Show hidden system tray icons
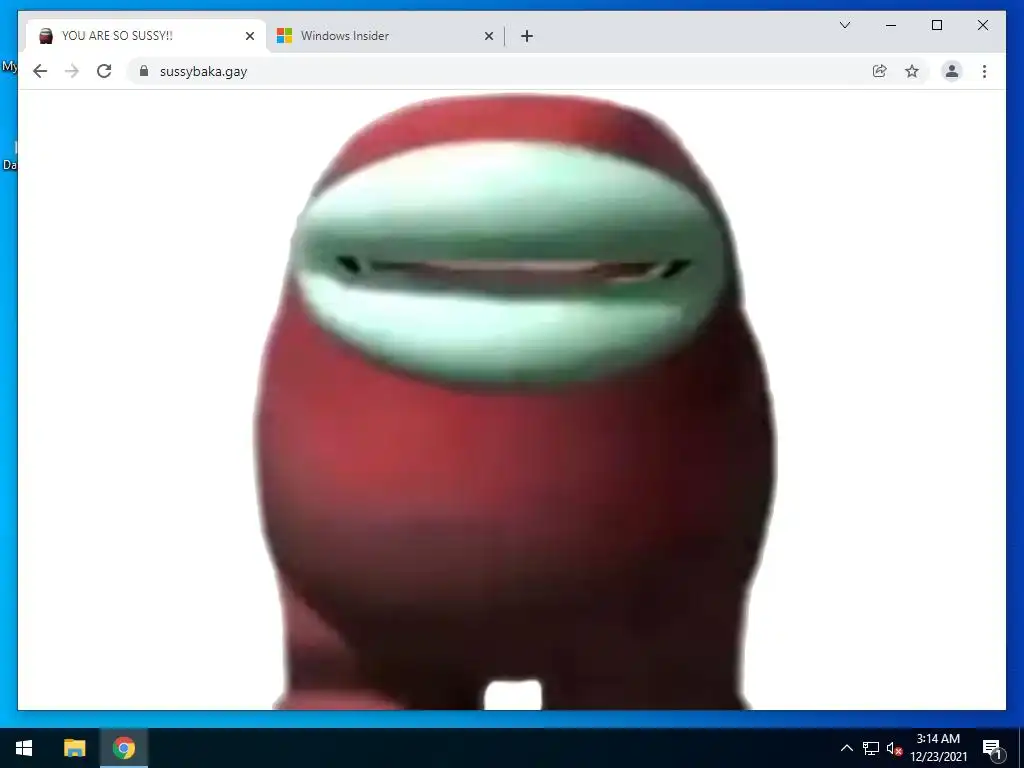1024x768 pixels. coord(846,748)
